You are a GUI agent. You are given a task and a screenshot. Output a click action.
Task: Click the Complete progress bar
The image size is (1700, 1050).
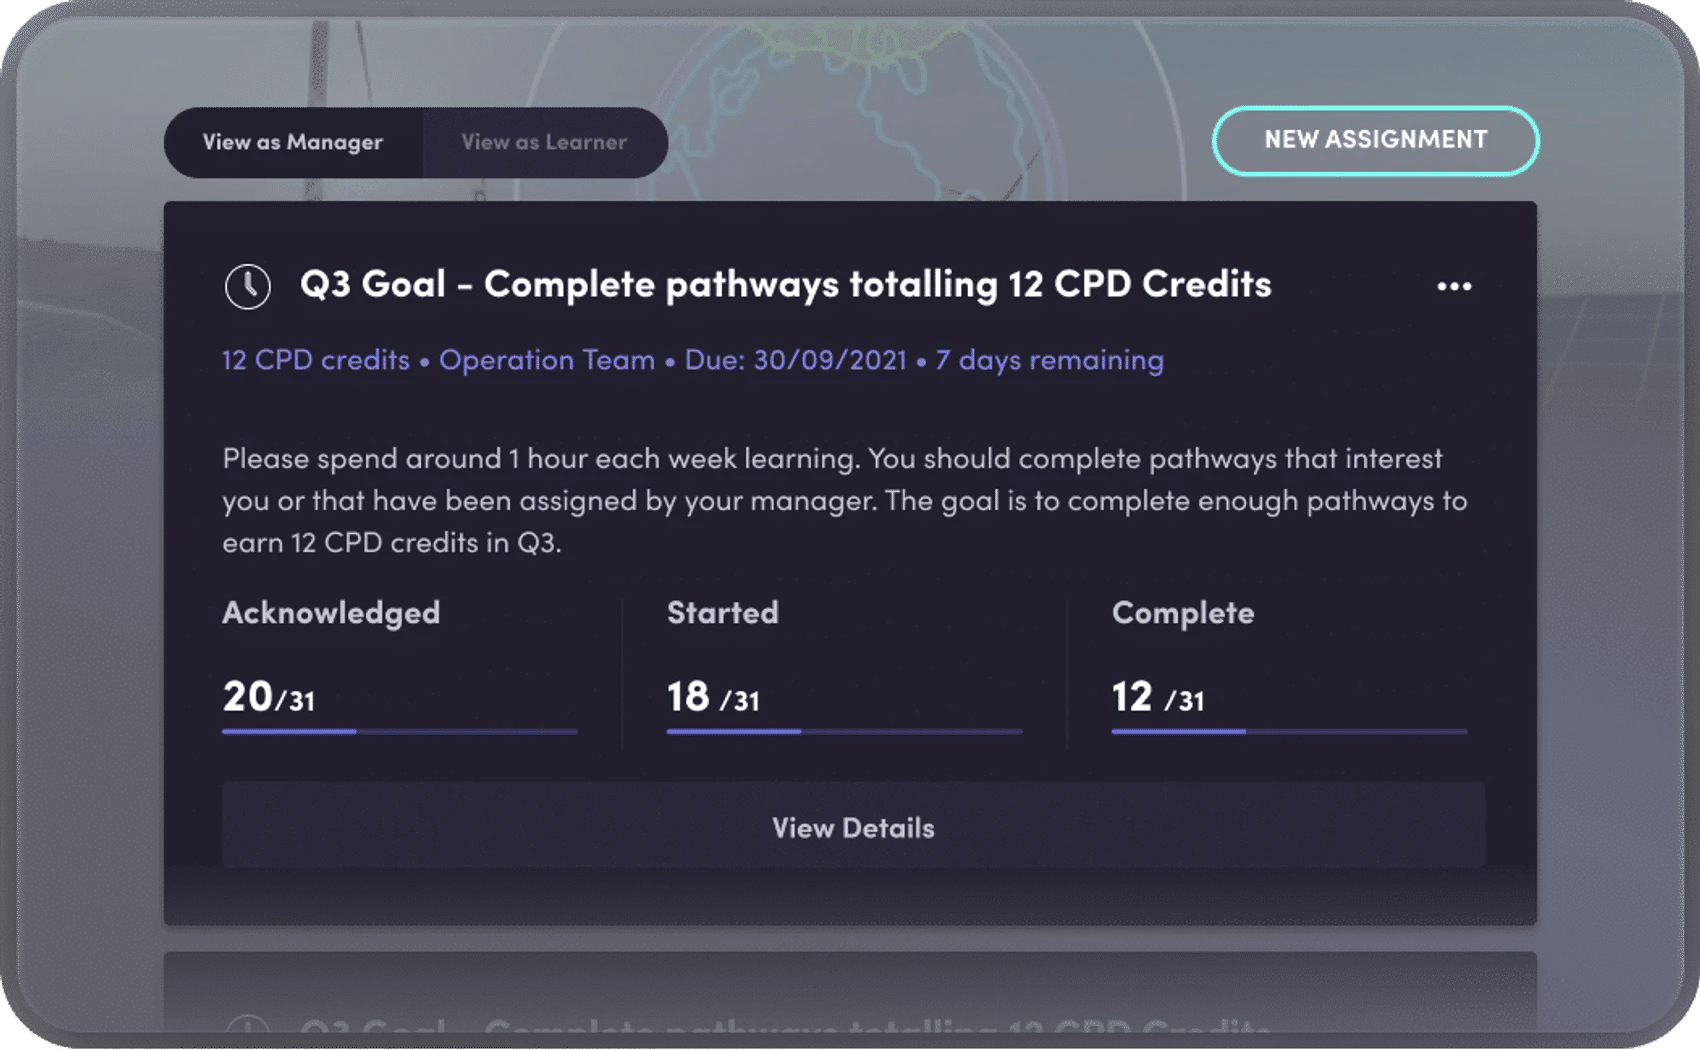pyautogui.click(x=1290, y=732)
